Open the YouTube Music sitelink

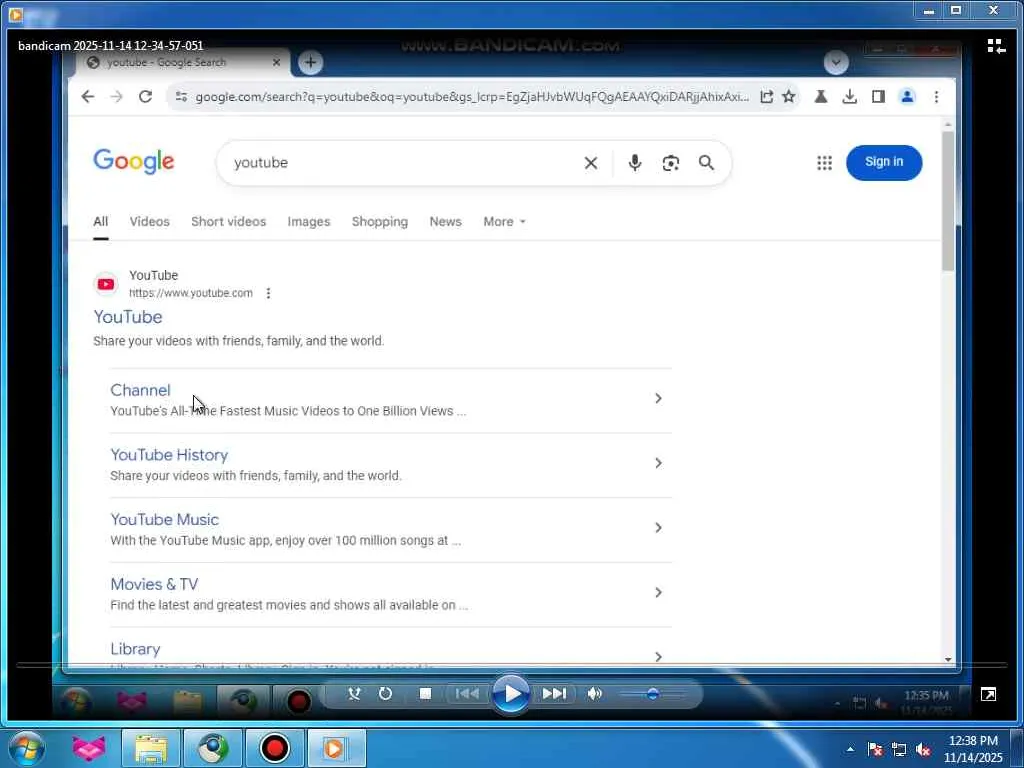click(x=165, y=519)
